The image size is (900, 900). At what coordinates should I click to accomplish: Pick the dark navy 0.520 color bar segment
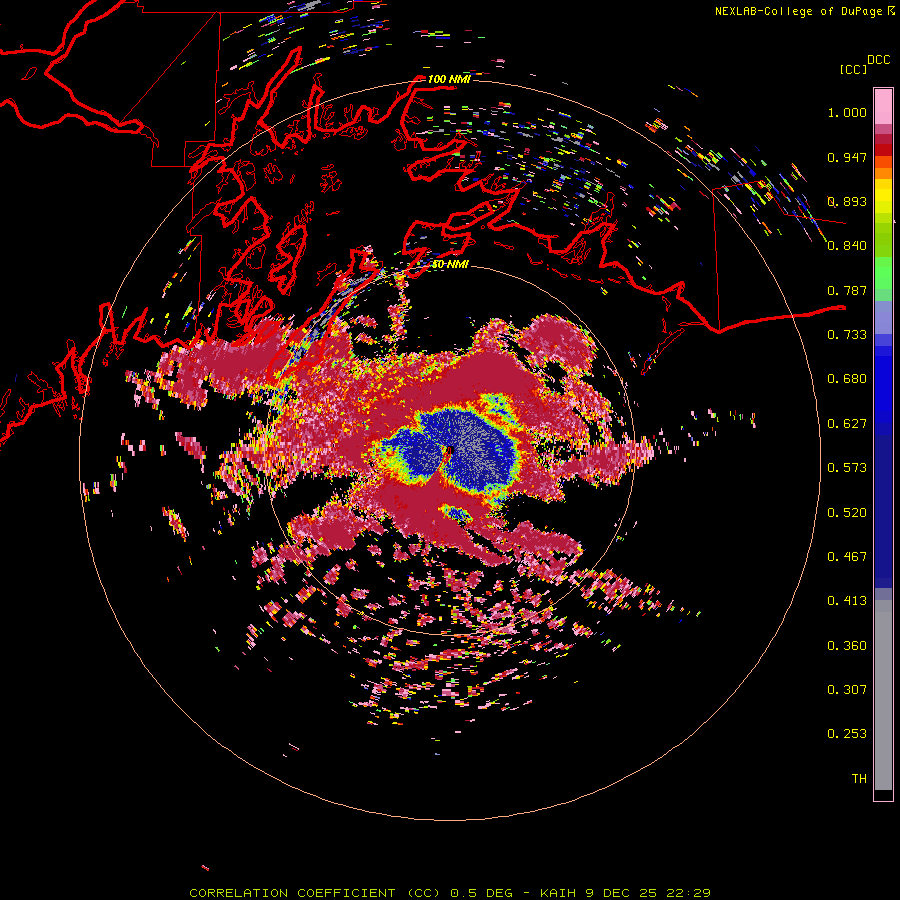coord(883,511)
